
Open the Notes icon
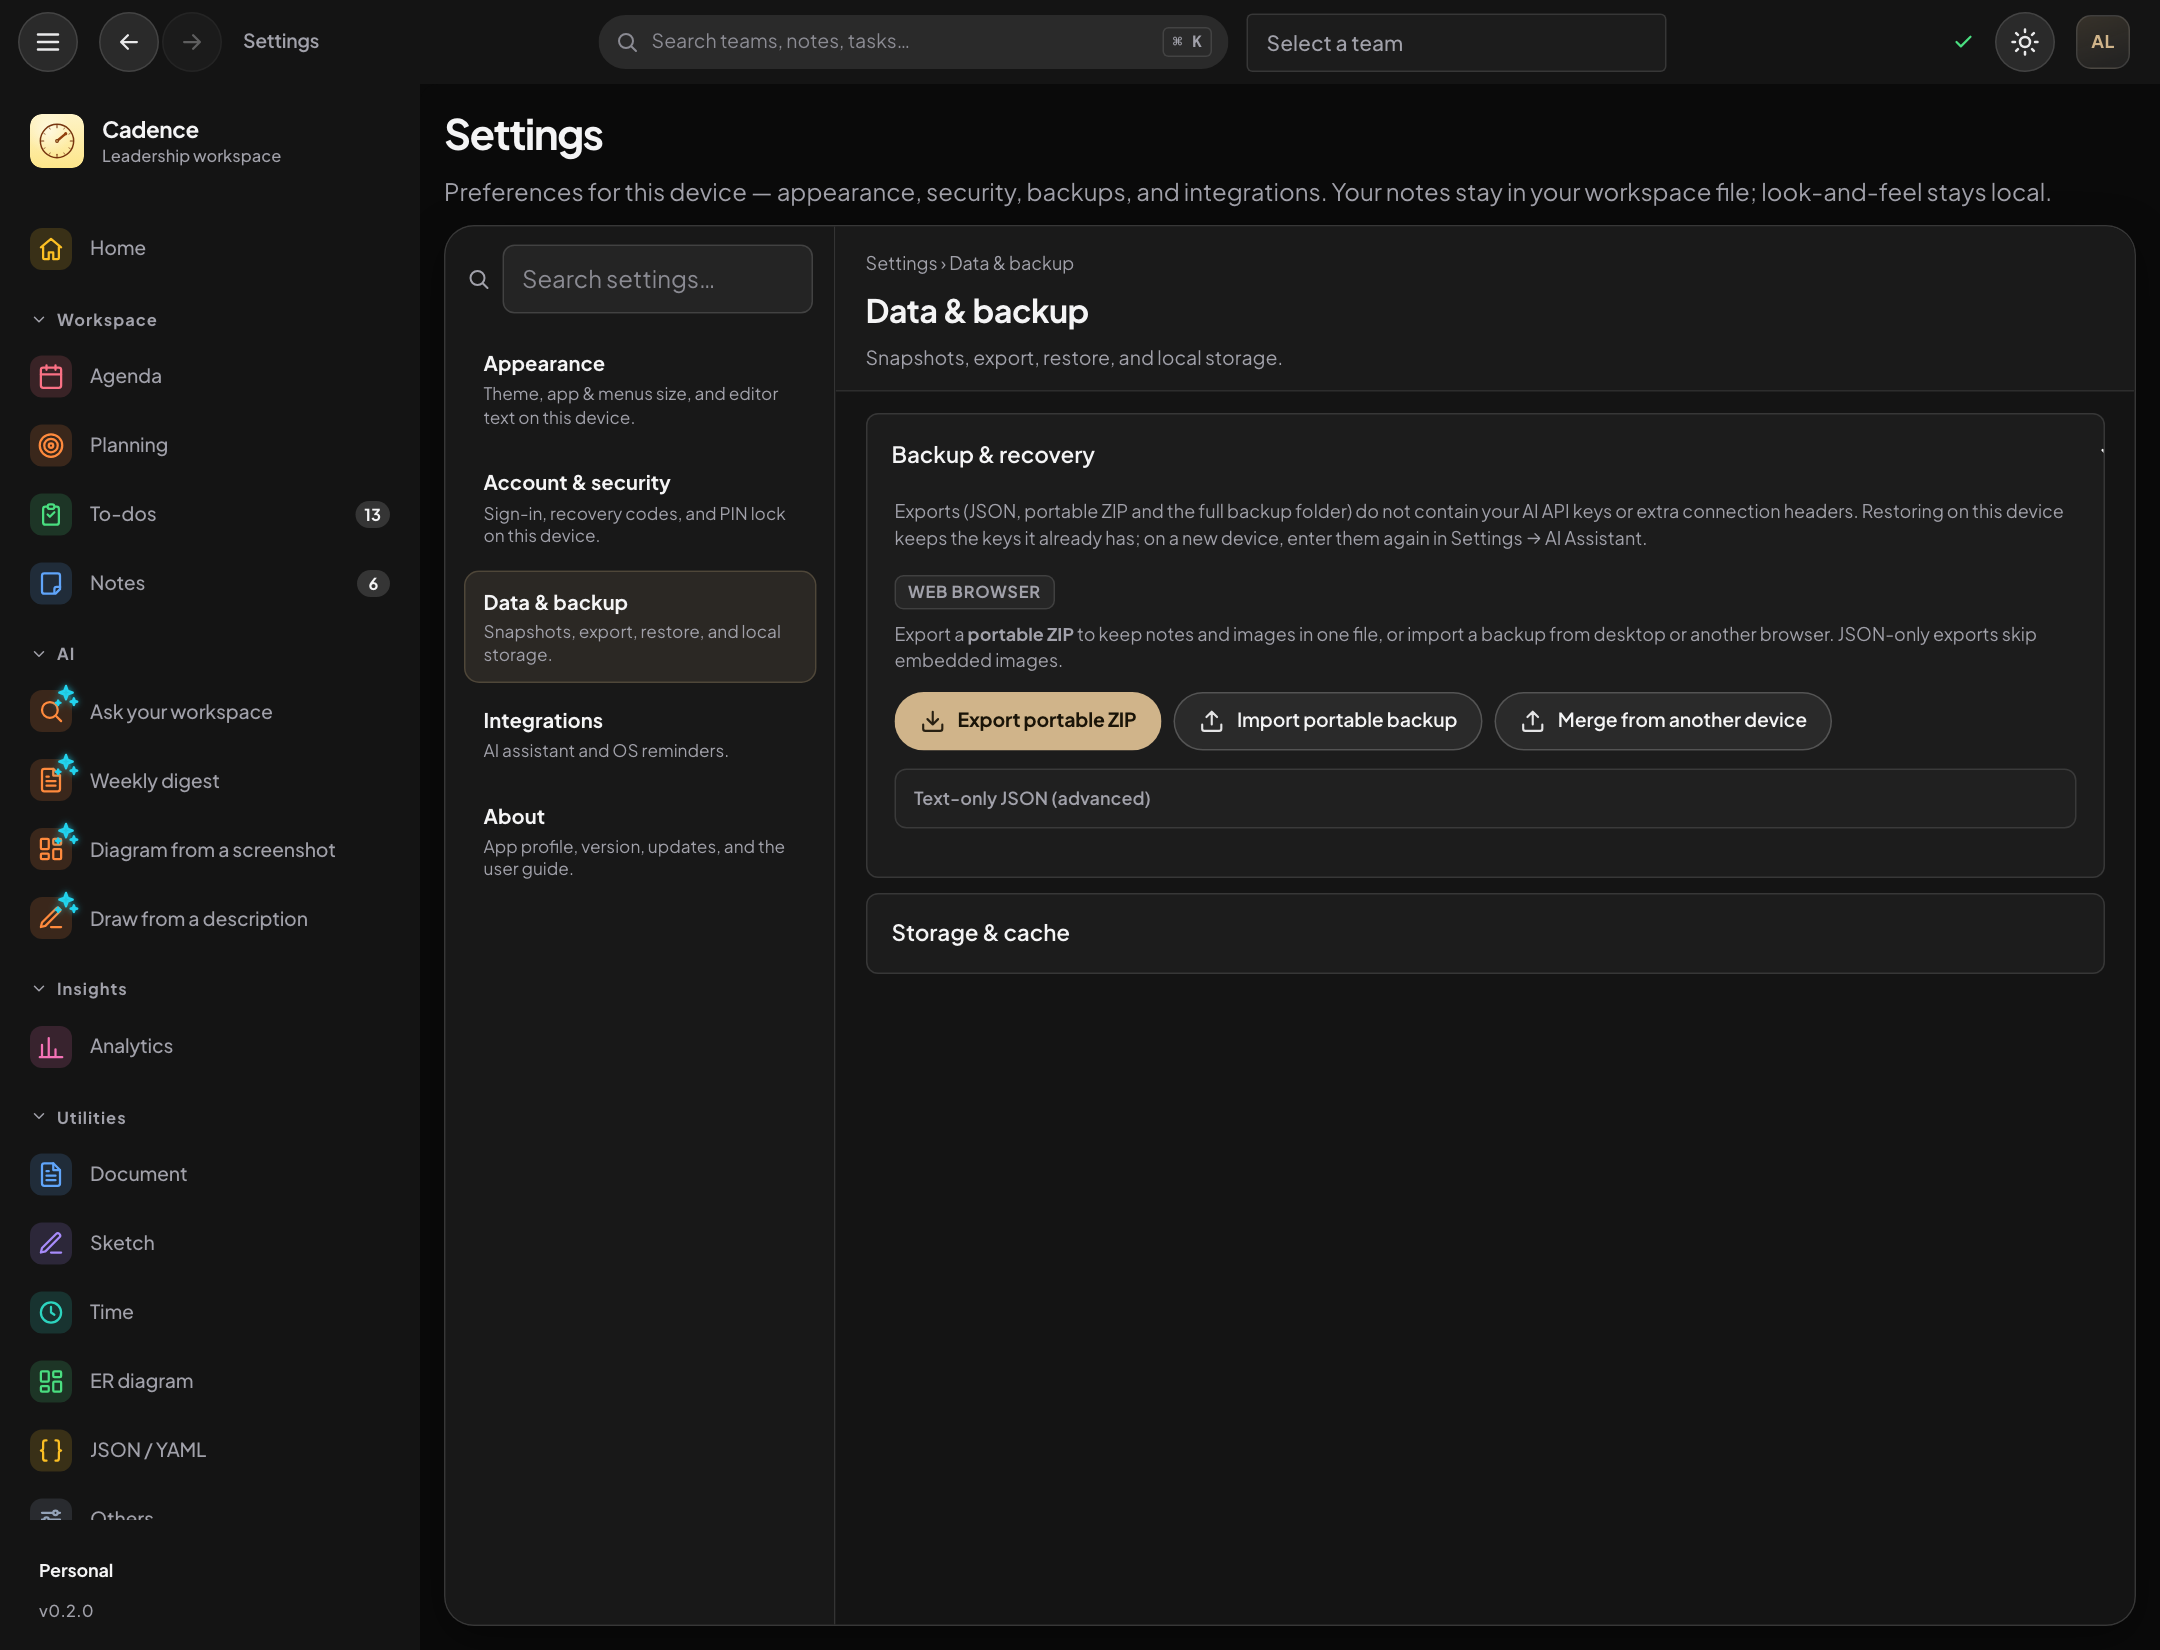click(x=51, y=584)
